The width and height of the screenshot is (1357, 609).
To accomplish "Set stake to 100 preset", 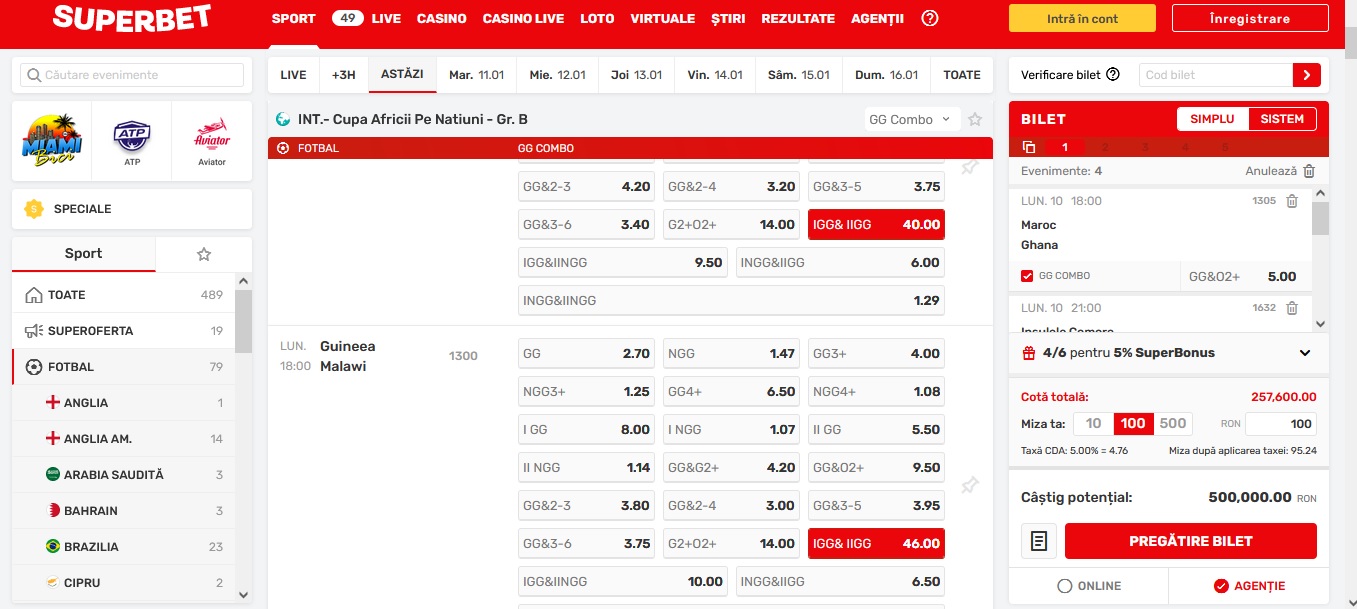I will click(x=1133, y=424).
